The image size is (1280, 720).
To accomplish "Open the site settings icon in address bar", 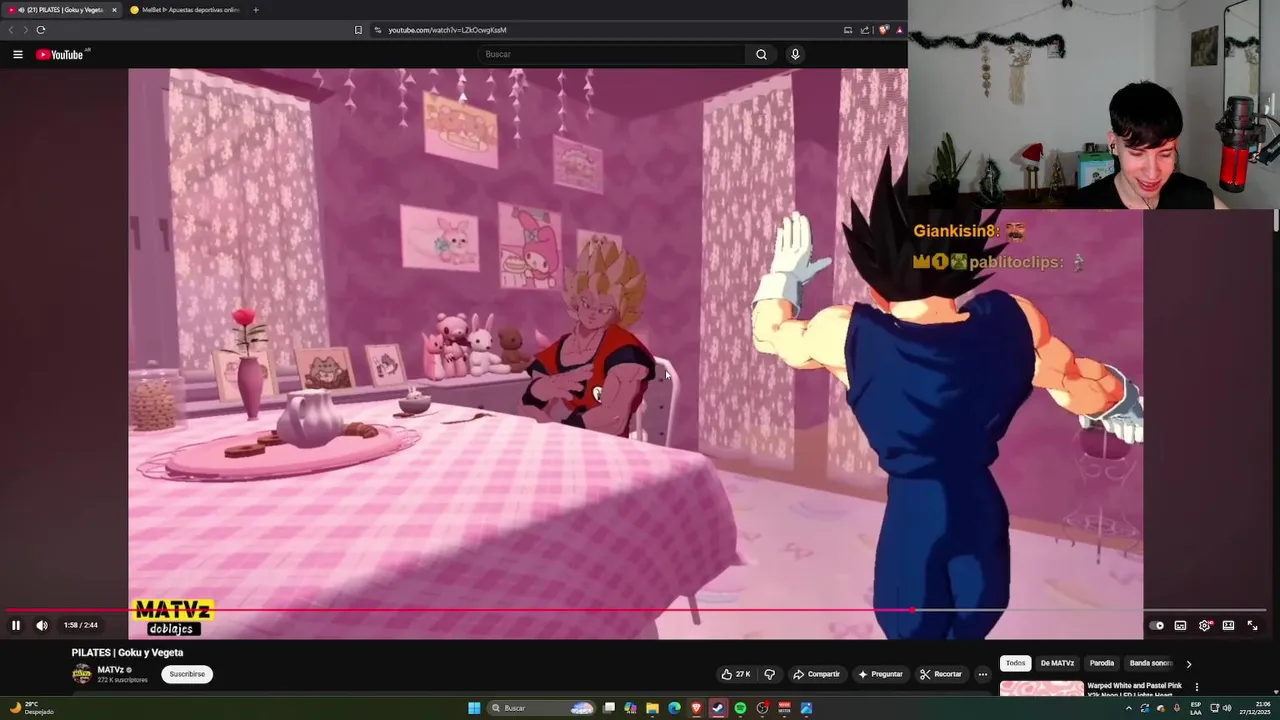I will point(378,30).
